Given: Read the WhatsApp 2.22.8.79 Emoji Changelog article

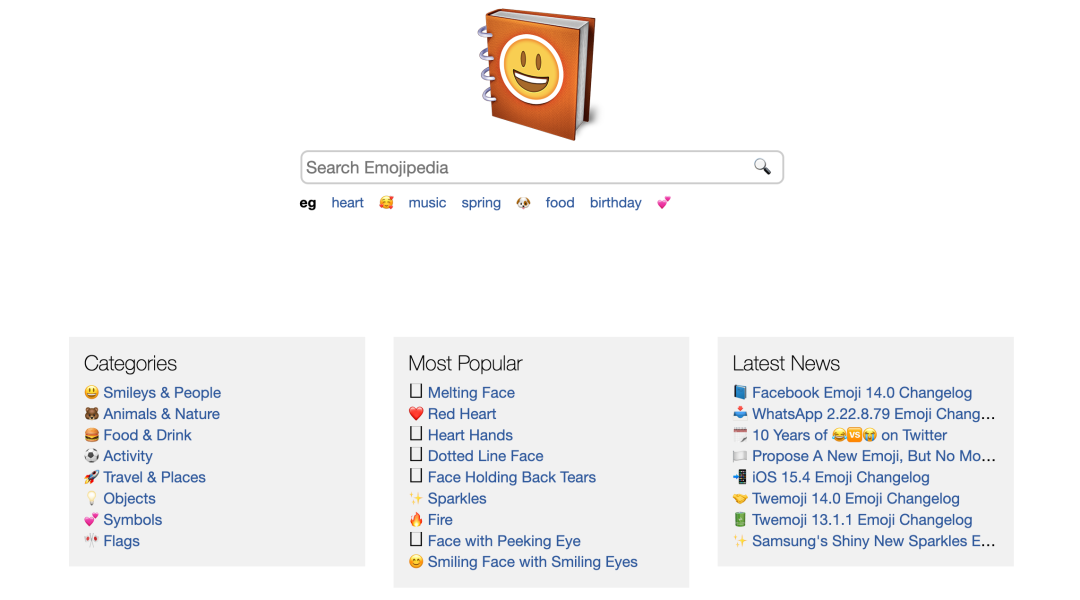Looking at the screenshot, I should [x=873, y=414].
